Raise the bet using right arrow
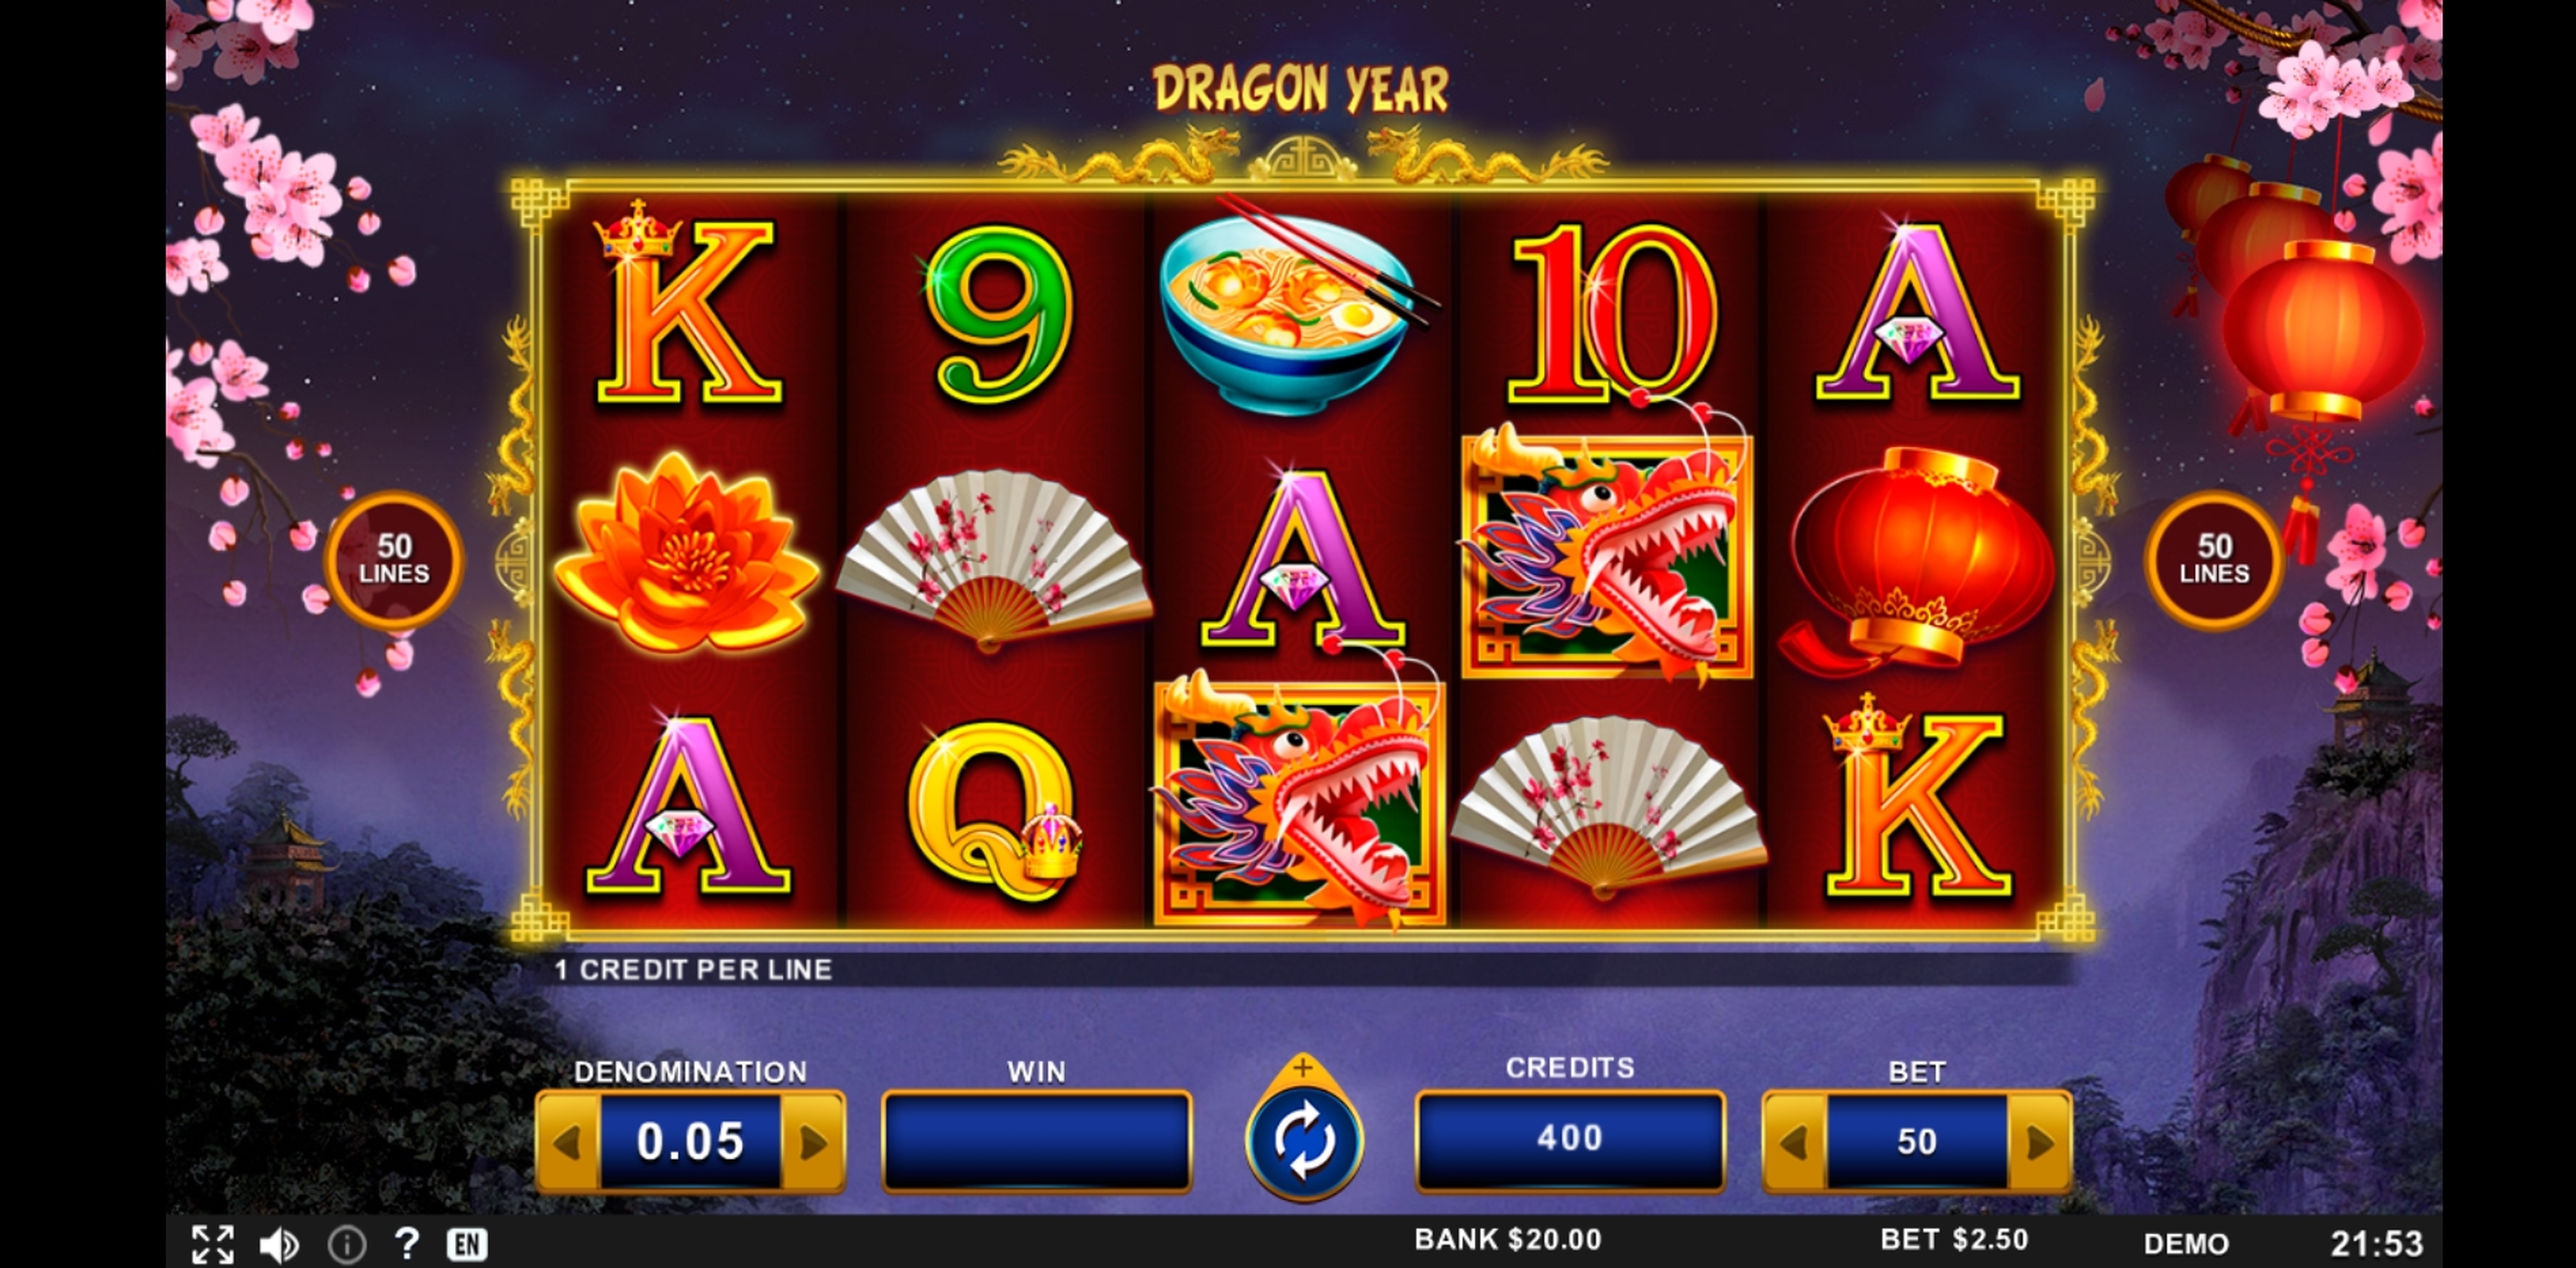This screenshot has height=1268, width=2576. click(x=2039, y=1141)
